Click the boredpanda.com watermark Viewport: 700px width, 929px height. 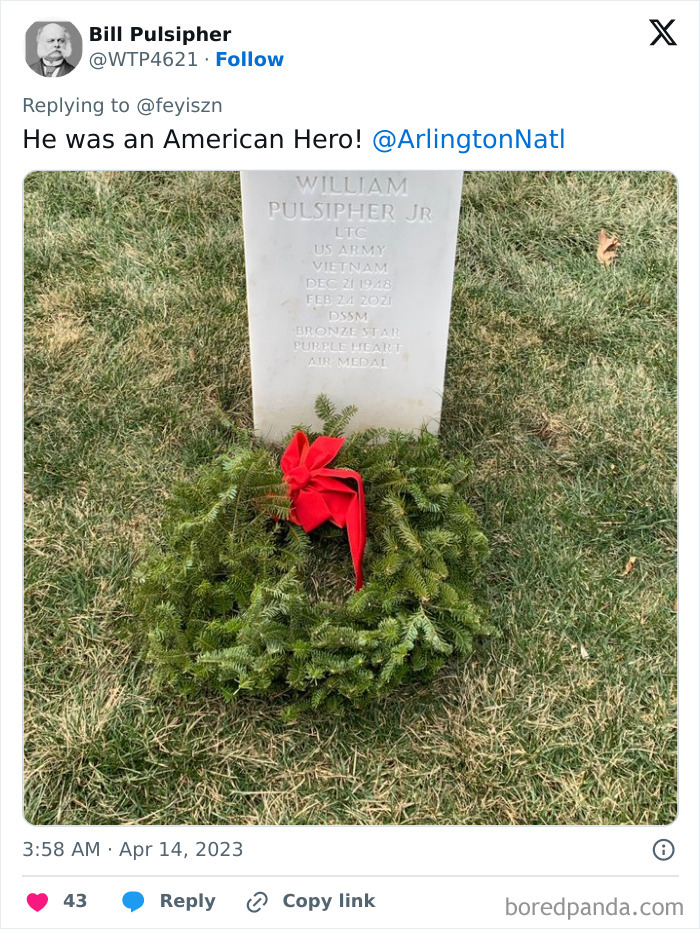(594, 907)
